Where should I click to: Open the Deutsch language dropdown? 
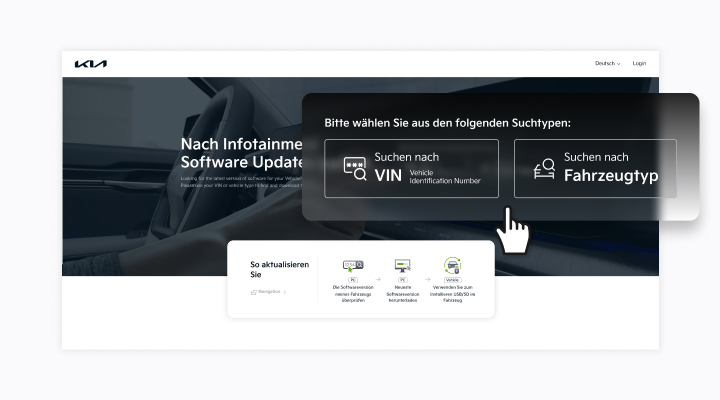pyautogui.click(x=607, y=64)
